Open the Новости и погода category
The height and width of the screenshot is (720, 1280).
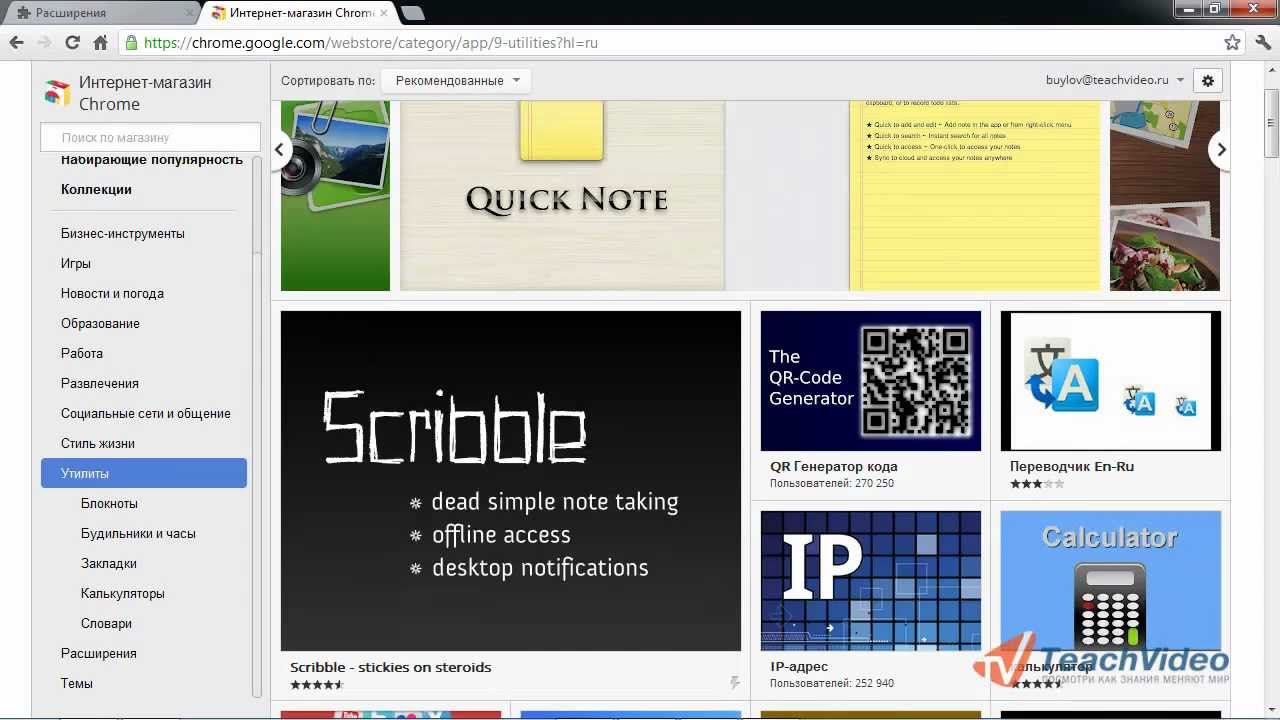click(x=112, y=294)
